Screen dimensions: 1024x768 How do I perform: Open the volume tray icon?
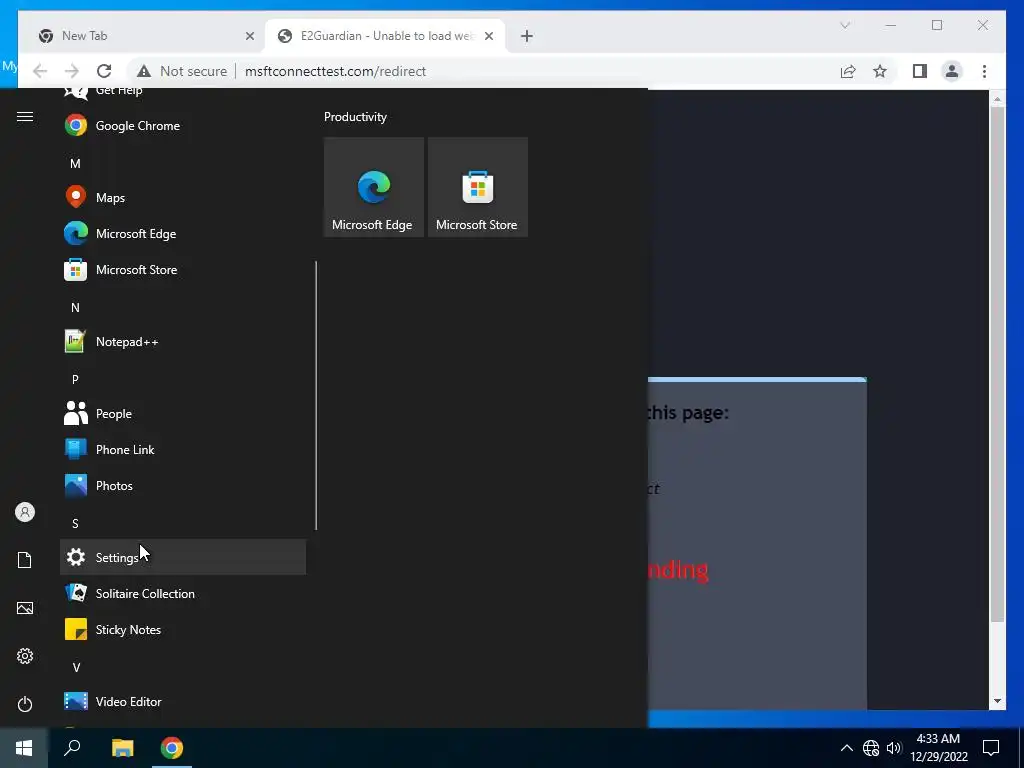tap(894, 748)
